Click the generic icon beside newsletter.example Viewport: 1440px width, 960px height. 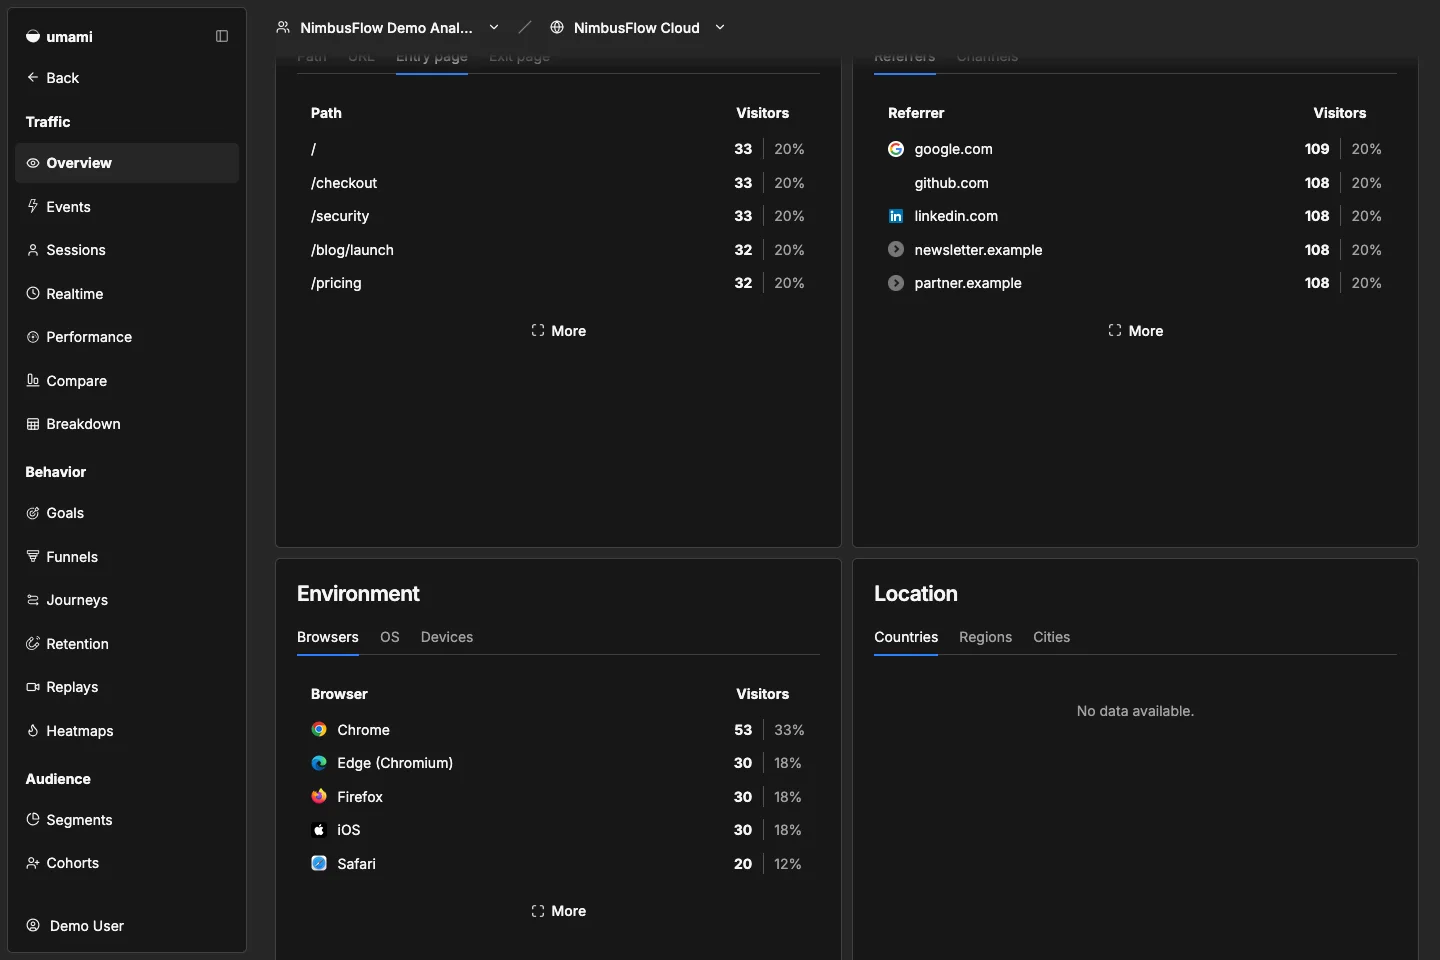[896, 249]
